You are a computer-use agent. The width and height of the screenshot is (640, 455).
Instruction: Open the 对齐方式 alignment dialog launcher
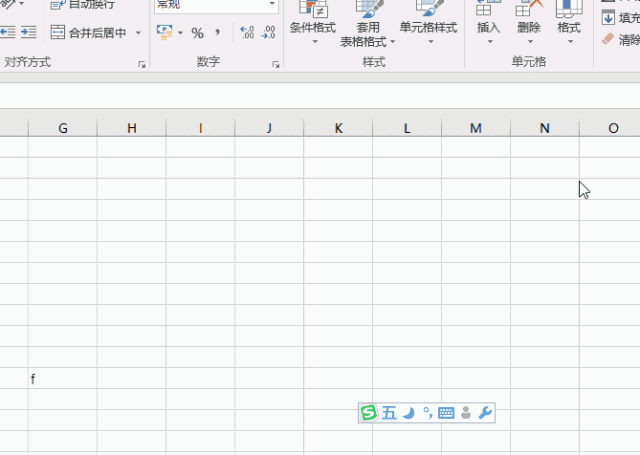(142, 64)
